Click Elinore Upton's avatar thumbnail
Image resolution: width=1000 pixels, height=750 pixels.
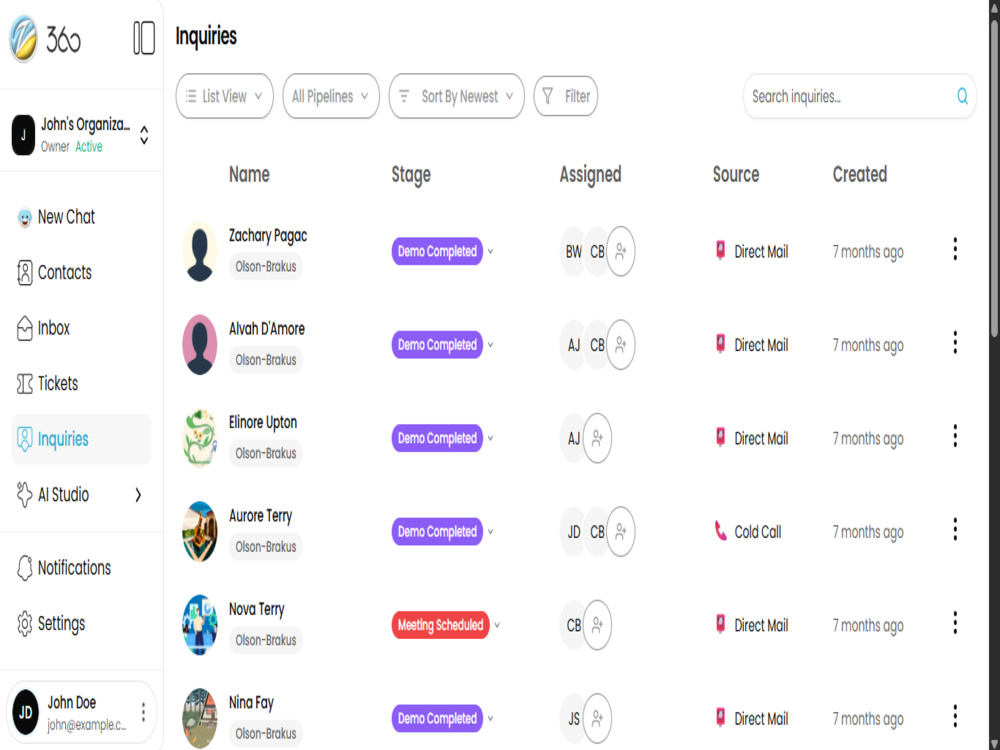click(200, 438)
